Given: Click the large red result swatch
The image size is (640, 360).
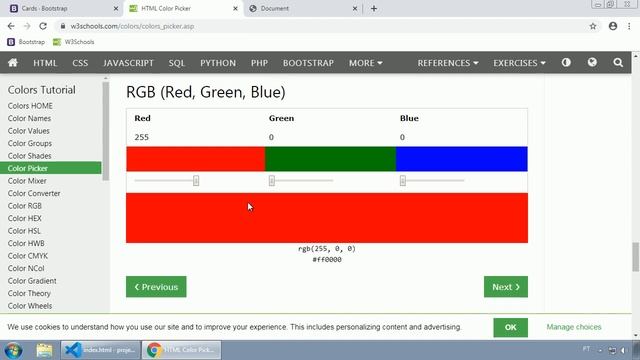Looking at the screenshot, I should click(327, 218).
